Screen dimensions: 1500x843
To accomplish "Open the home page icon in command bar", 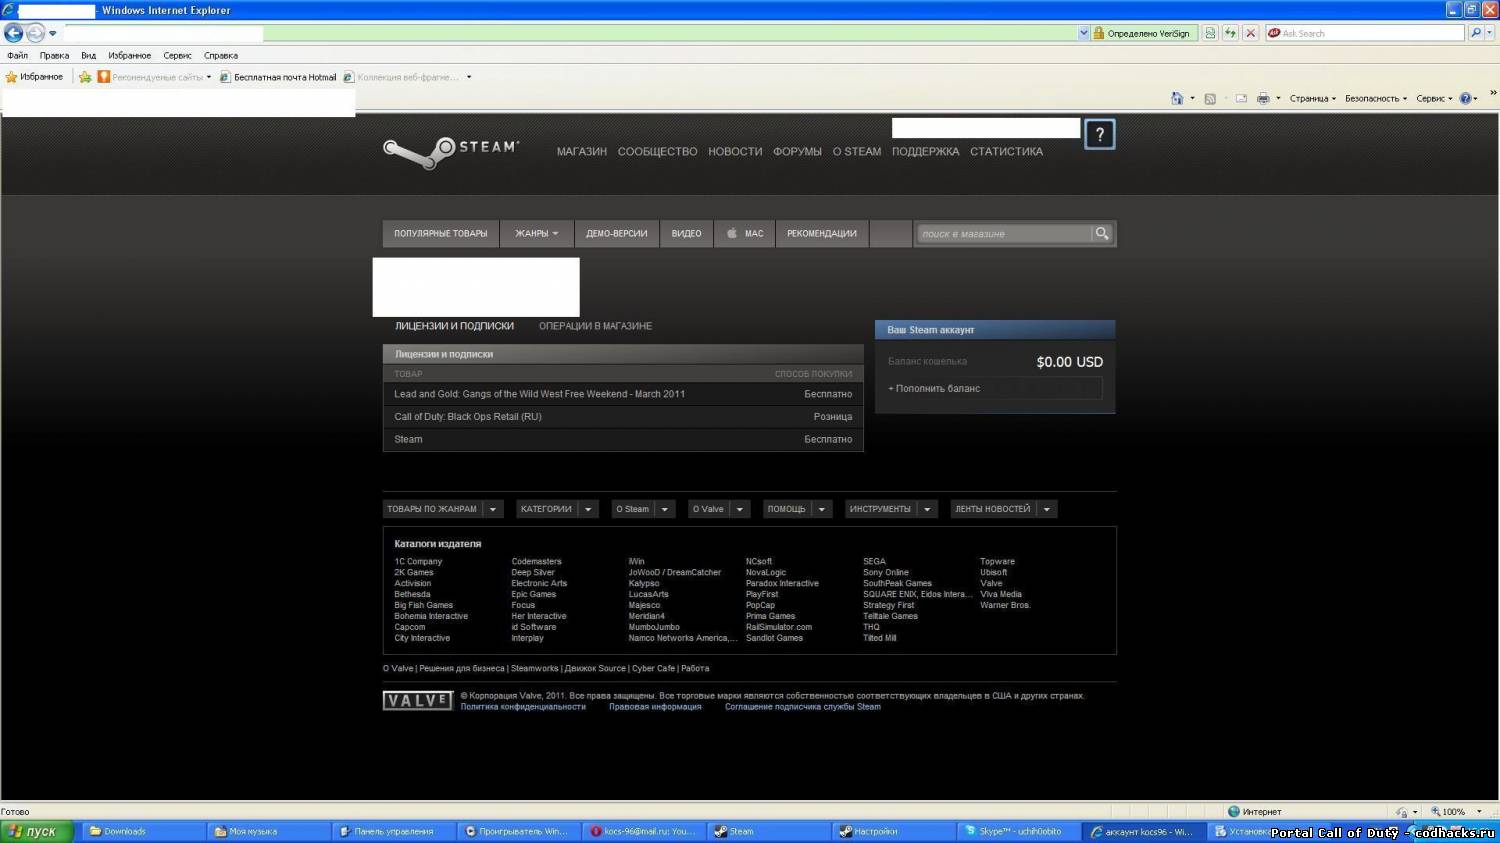I will [x=1177, y=98].
